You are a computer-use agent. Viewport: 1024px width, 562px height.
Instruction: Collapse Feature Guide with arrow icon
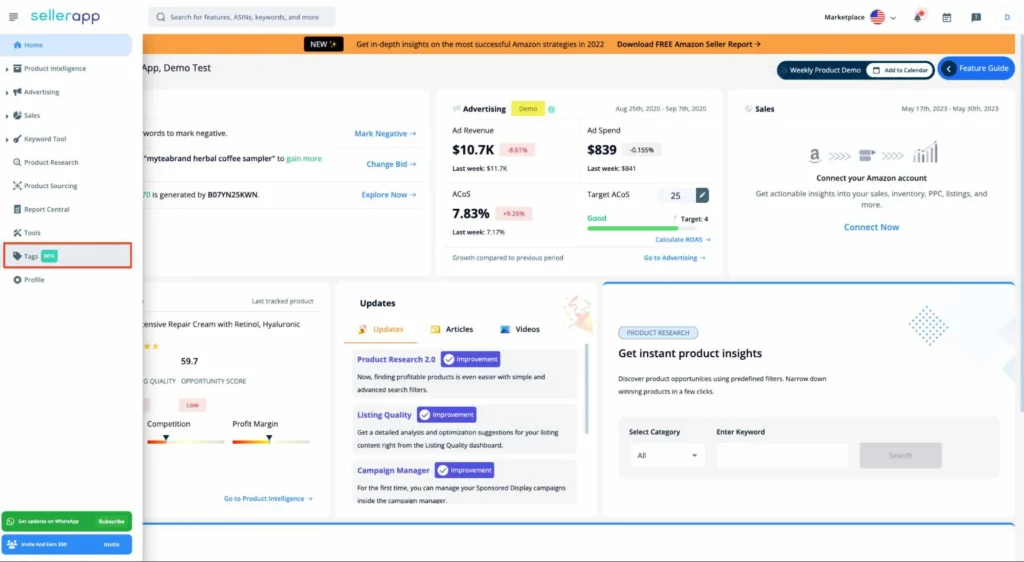coord(948,69)
